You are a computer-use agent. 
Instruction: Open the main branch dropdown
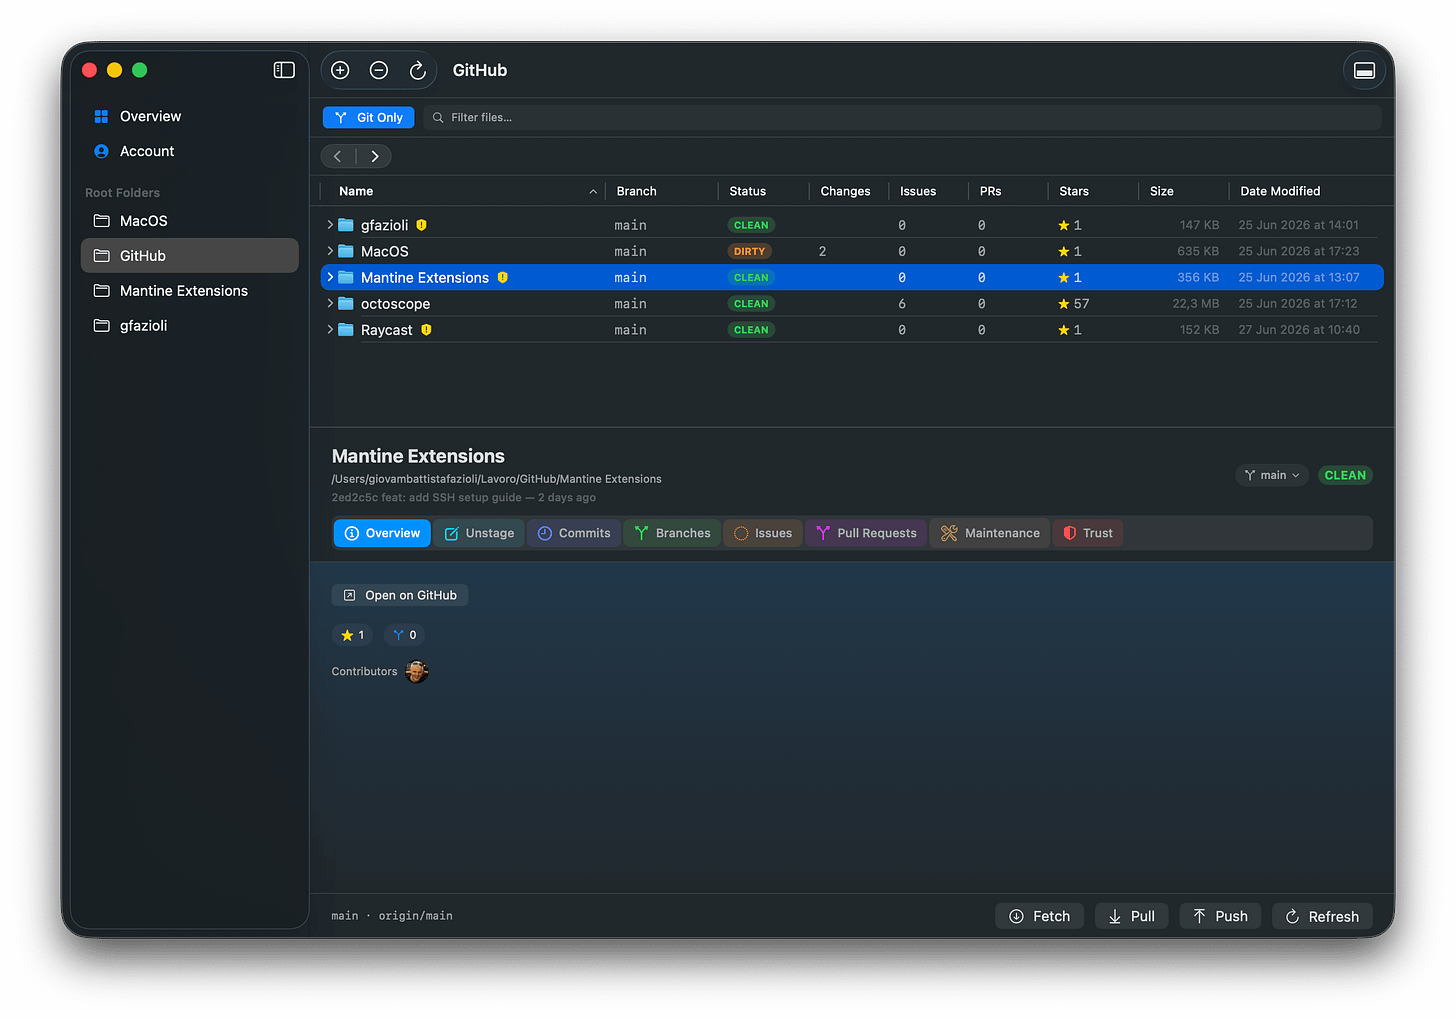(1272, 475)
